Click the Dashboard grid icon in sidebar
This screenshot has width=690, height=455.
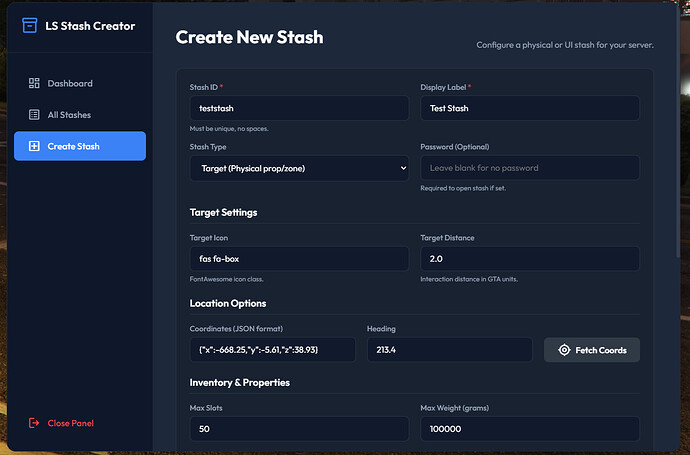click(x=34, y=83)
